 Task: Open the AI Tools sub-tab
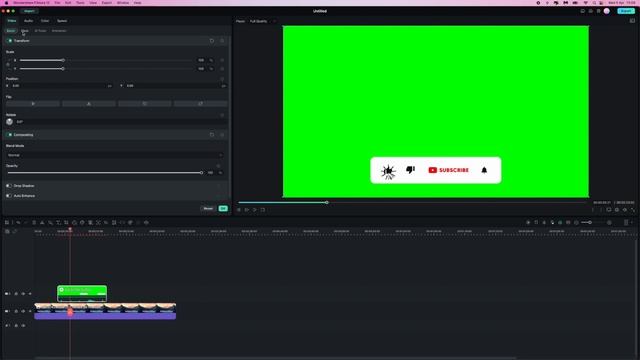(40, 31)
